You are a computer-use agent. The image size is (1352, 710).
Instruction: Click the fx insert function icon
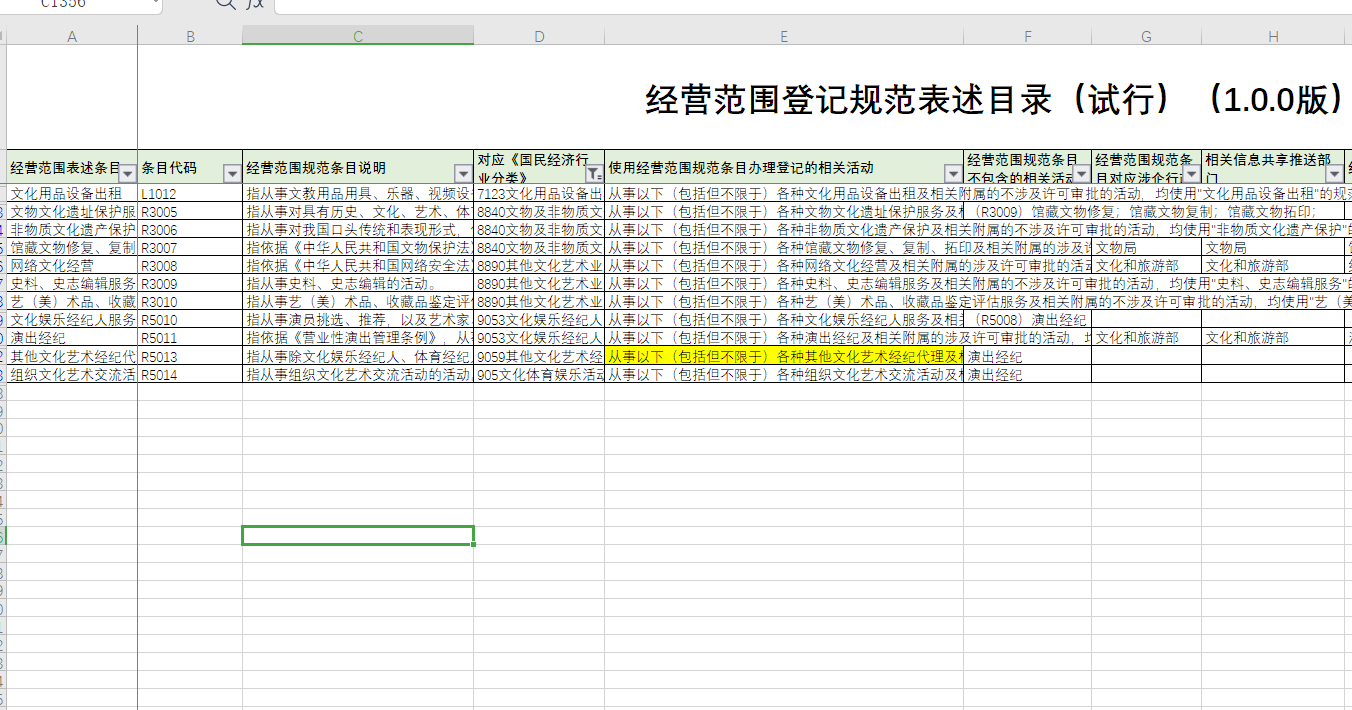tap(256, 4)
